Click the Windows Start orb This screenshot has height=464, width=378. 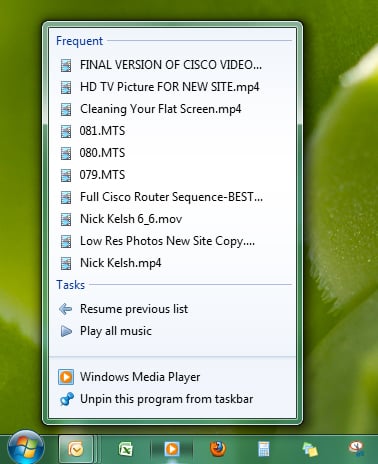click(x=26, y=448)
